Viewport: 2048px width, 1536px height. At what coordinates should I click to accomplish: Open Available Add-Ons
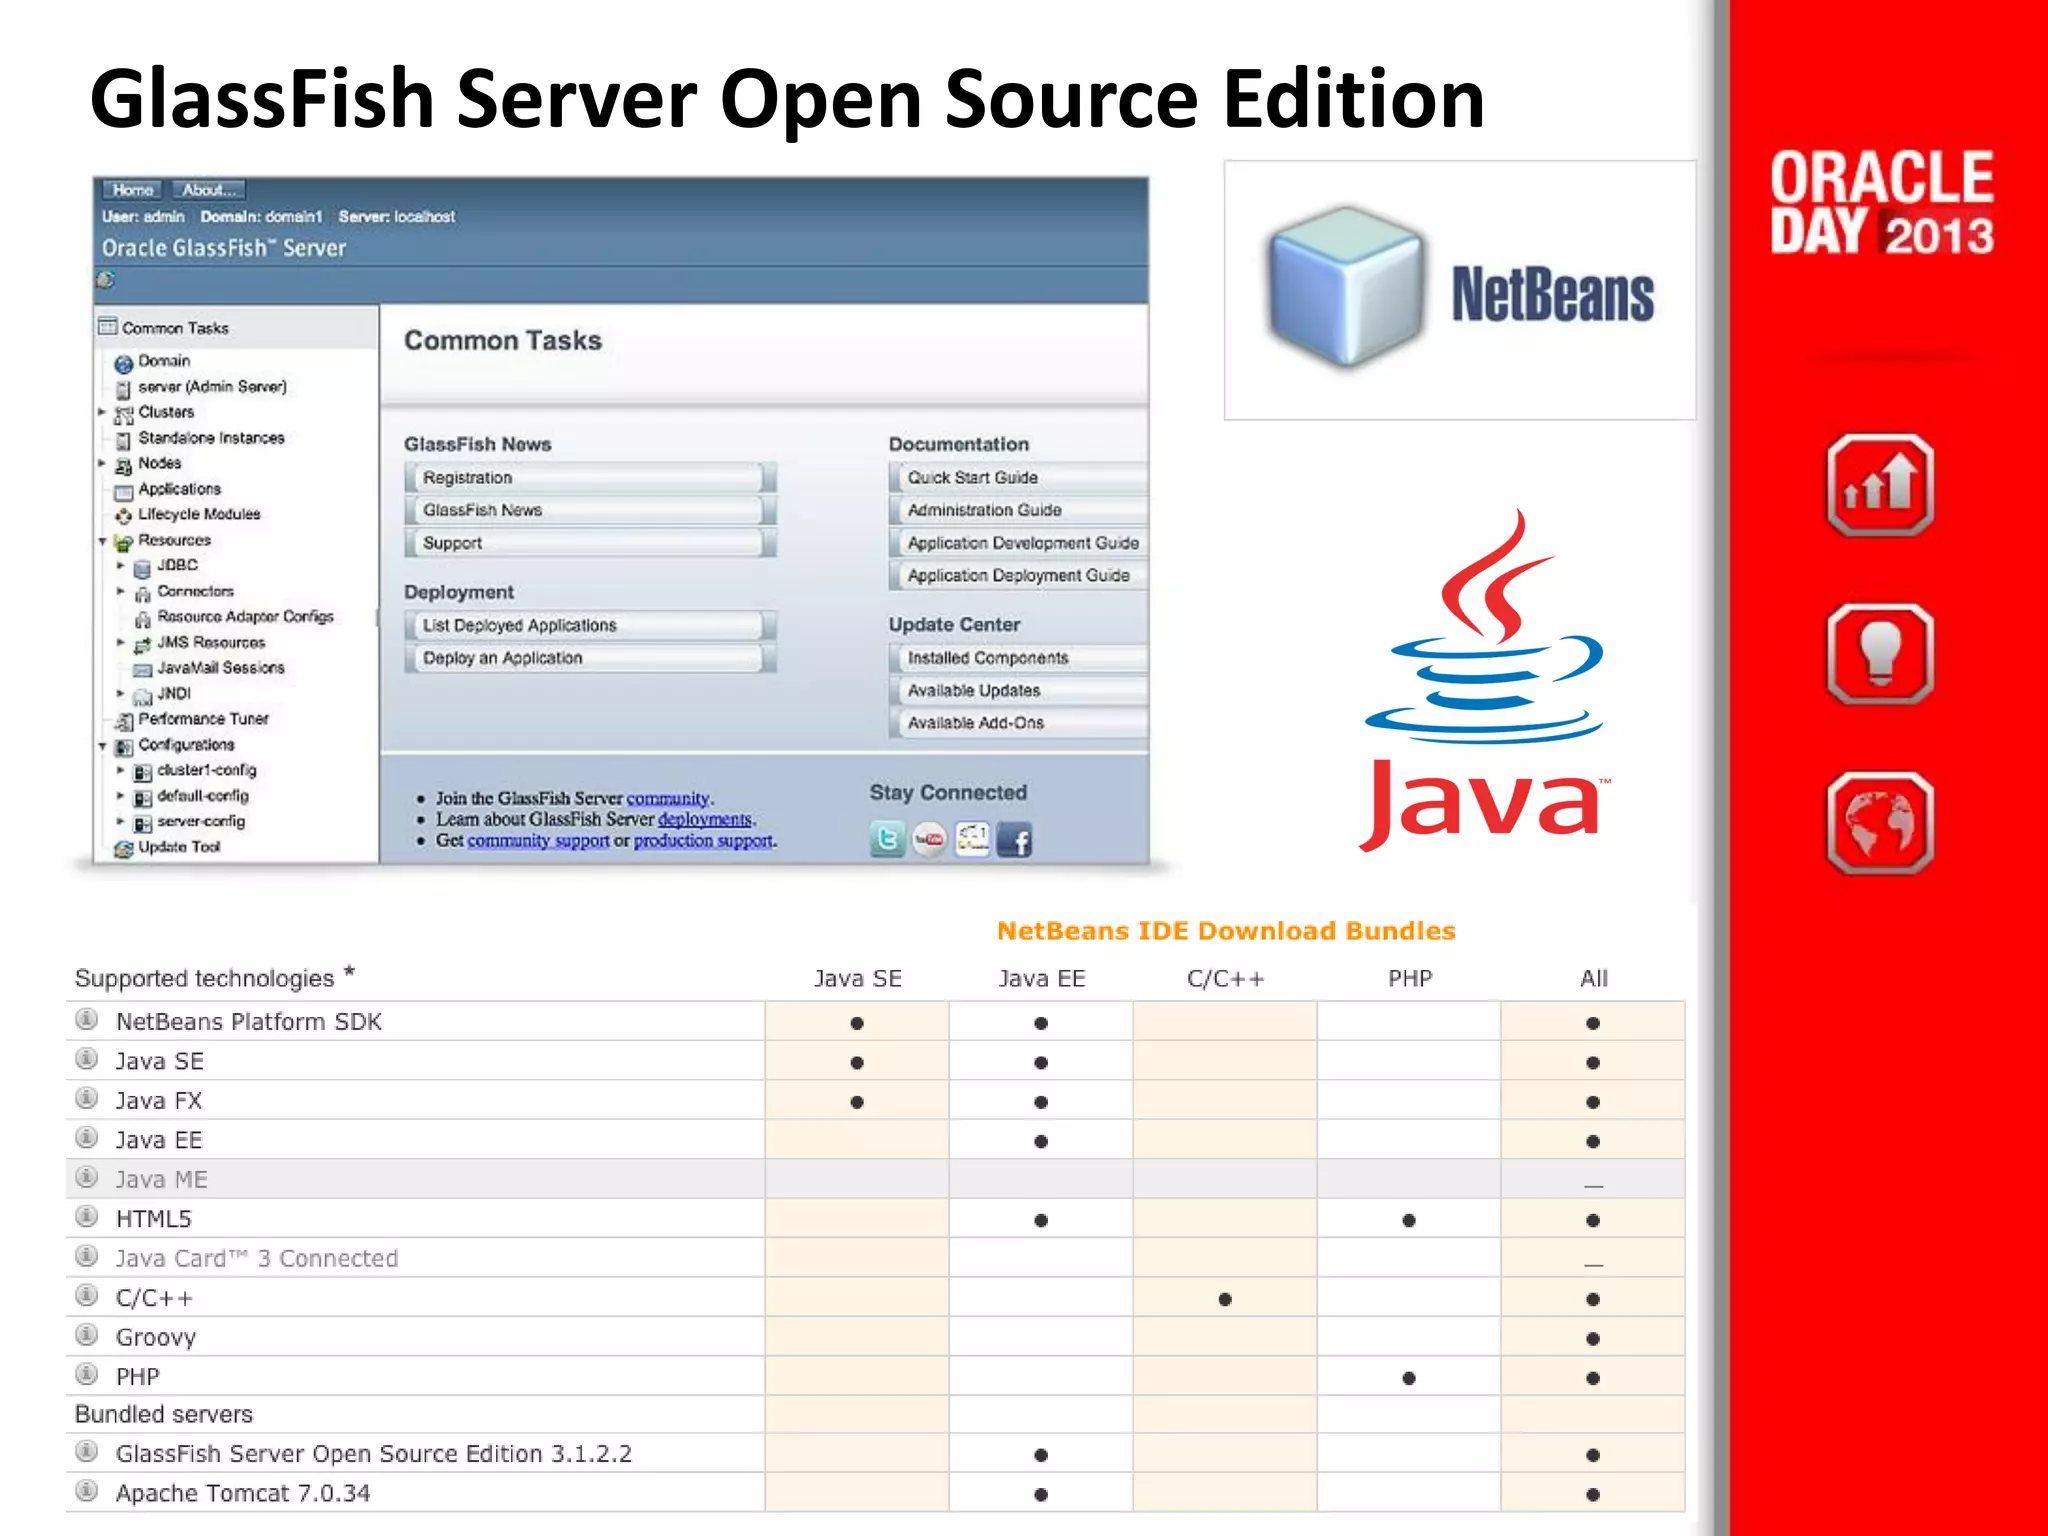coord(1018,723)
